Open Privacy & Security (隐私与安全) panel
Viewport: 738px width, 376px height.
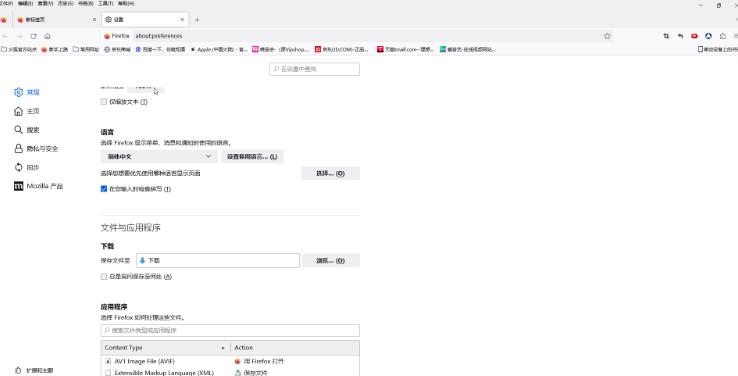(x=36, y=149)
